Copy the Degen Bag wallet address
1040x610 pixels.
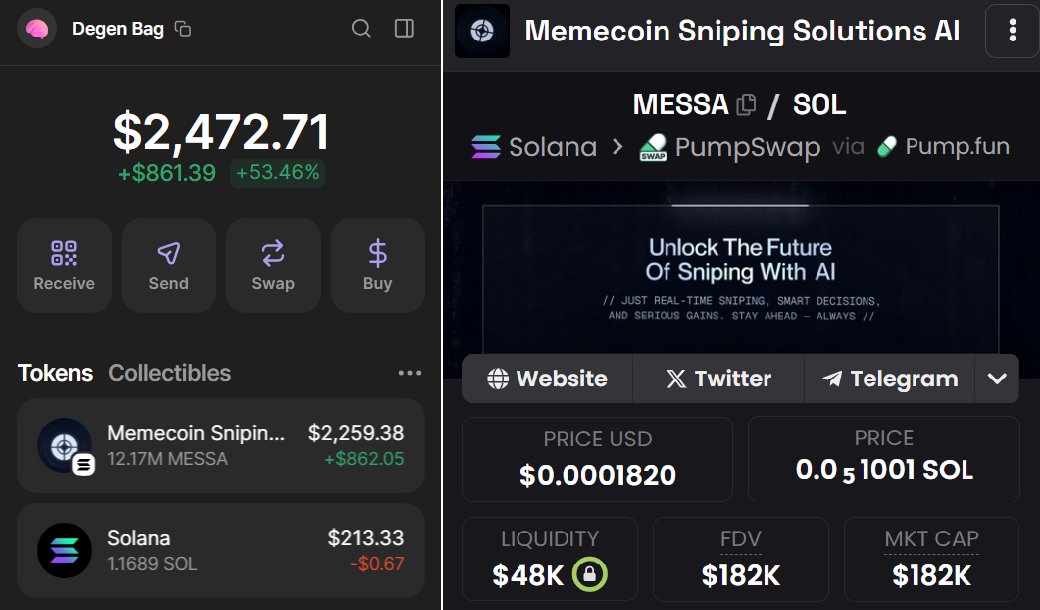[x=182, y=29]
